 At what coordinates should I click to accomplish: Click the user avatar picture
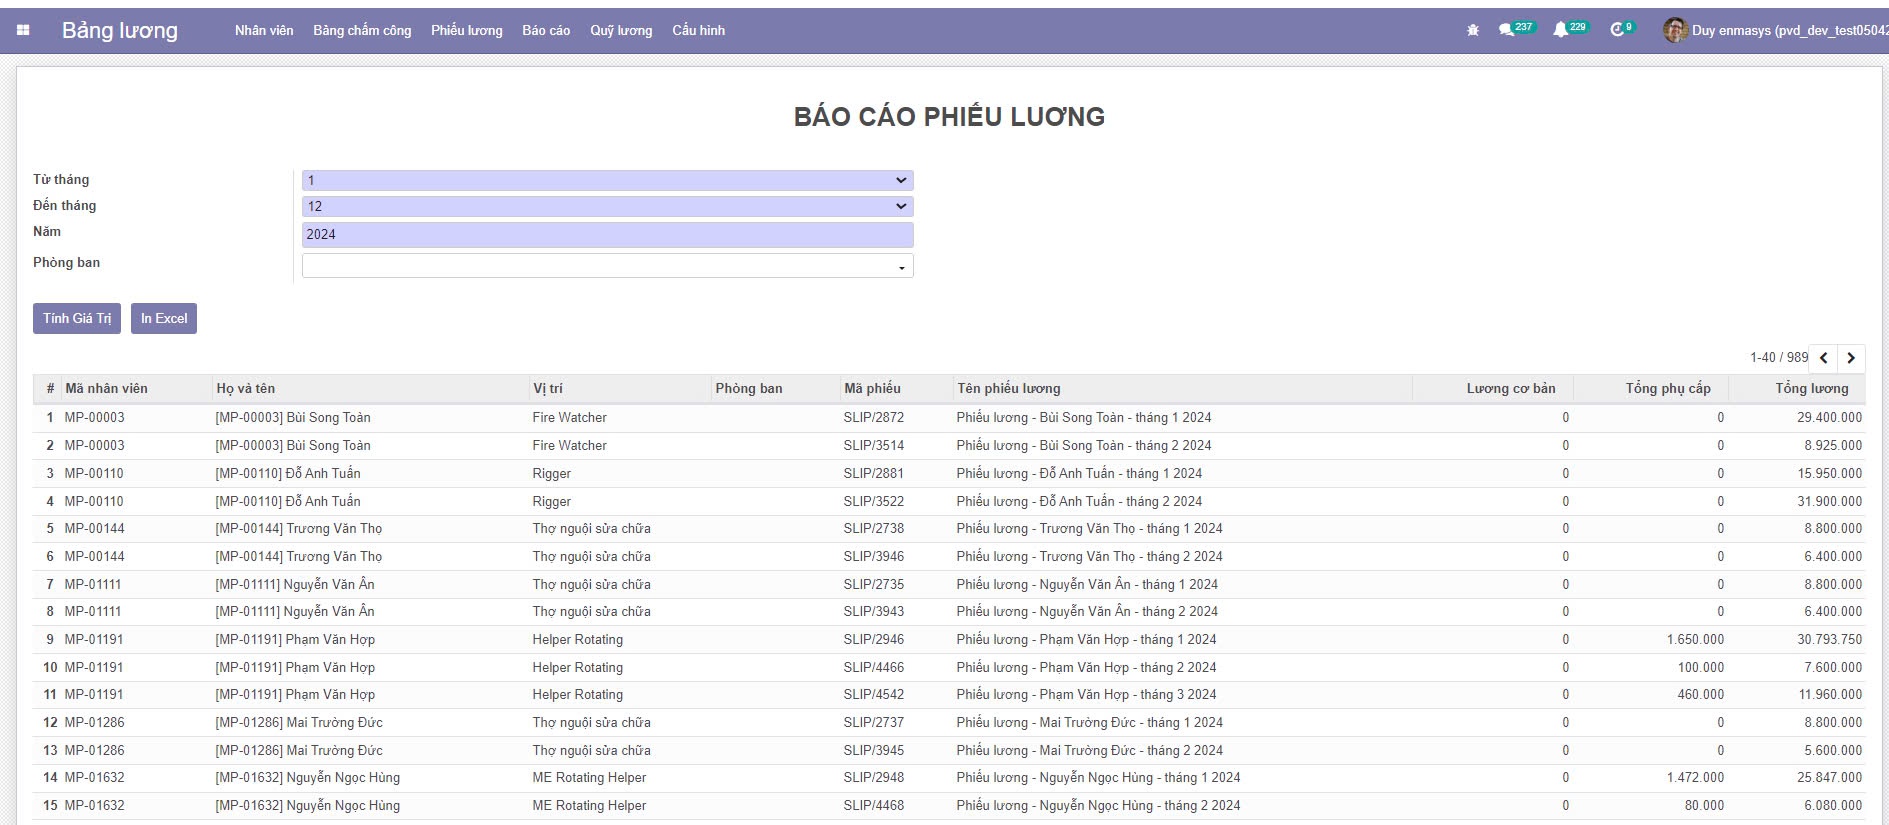tap(1674, 31)
